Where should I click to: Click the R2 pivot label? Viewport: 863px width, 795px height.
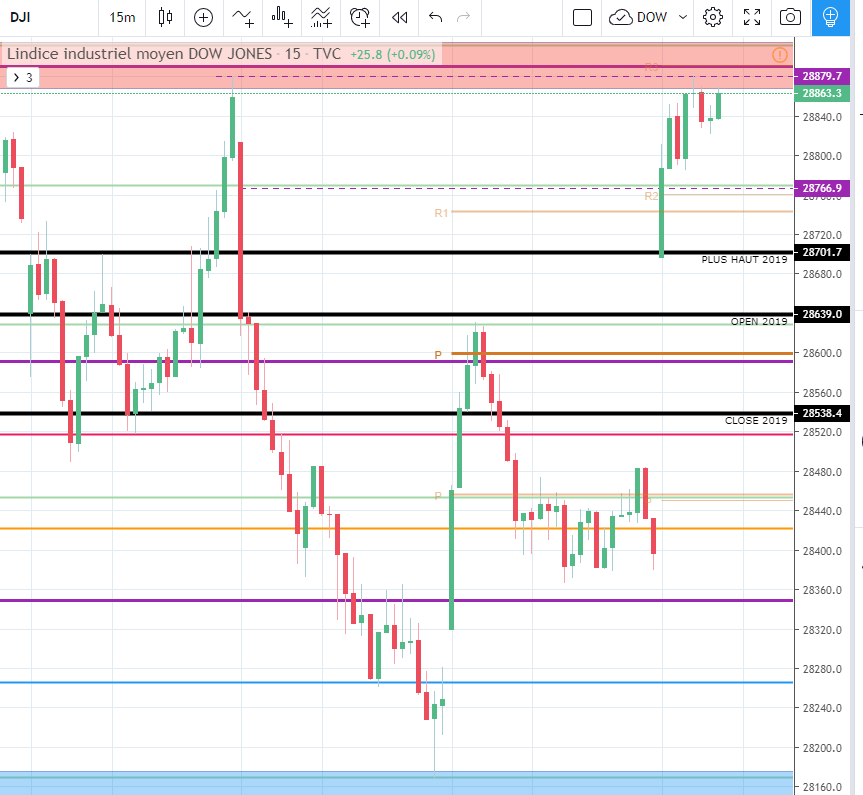point(651,196)
